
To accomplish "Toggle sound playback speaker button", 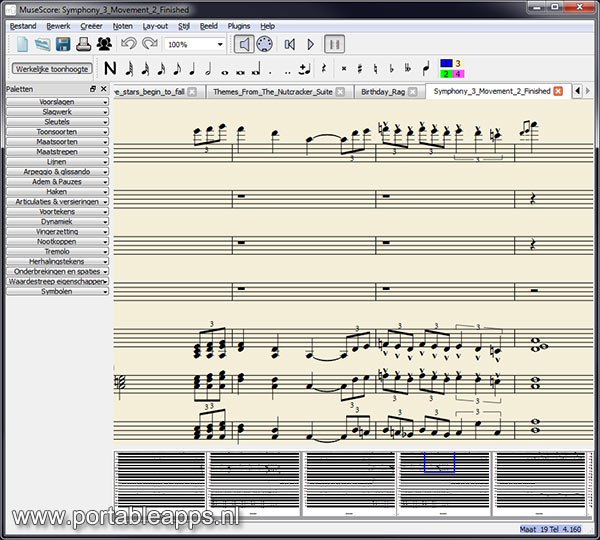I will 244,44.
